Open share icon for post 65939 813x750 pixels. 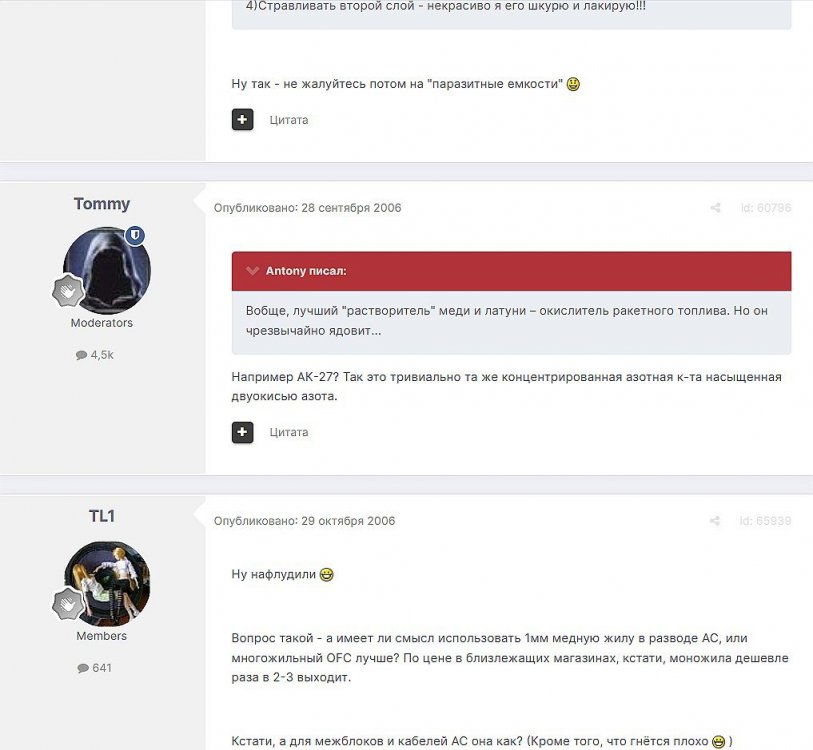click(x=714, y=521)
